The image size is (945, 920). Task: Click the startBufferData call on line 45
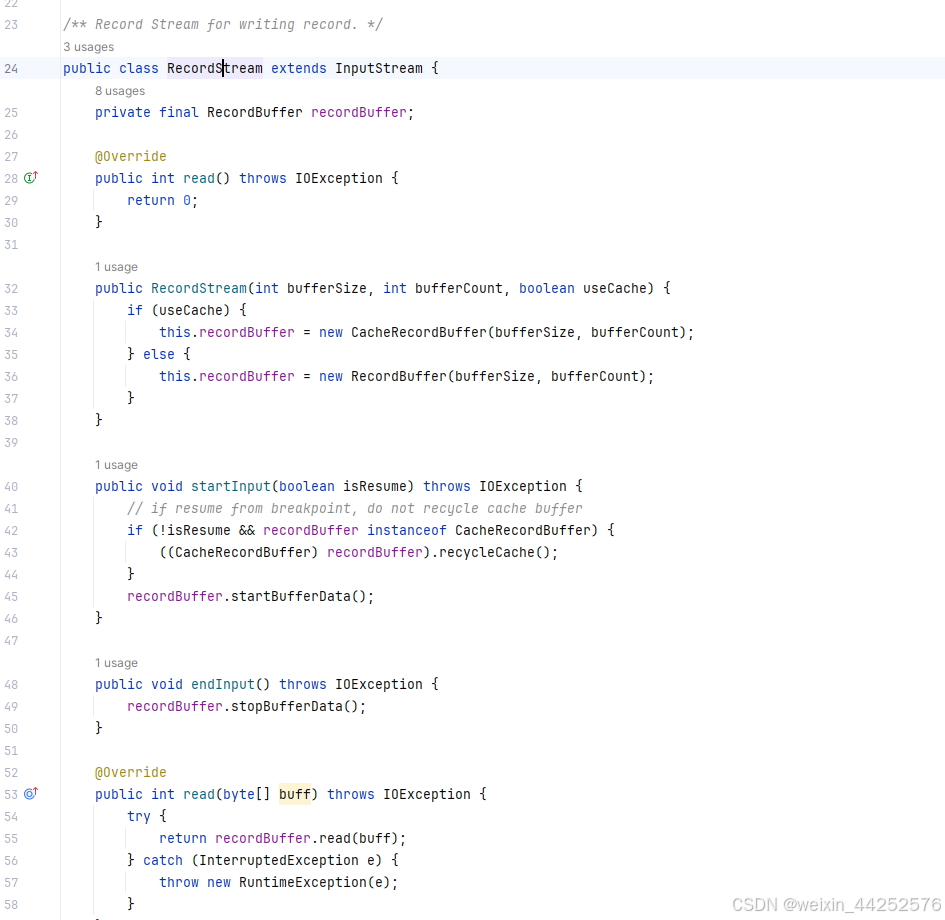pyautogui.click(x=290, y=596)
